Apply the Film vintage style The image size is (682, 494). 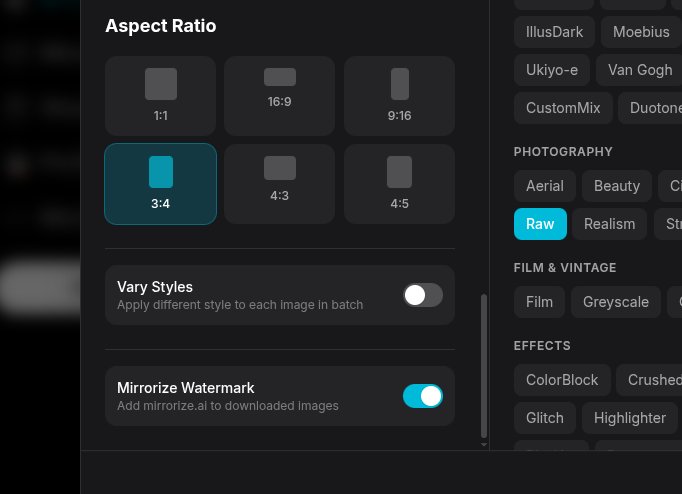(x=539, y=302)
